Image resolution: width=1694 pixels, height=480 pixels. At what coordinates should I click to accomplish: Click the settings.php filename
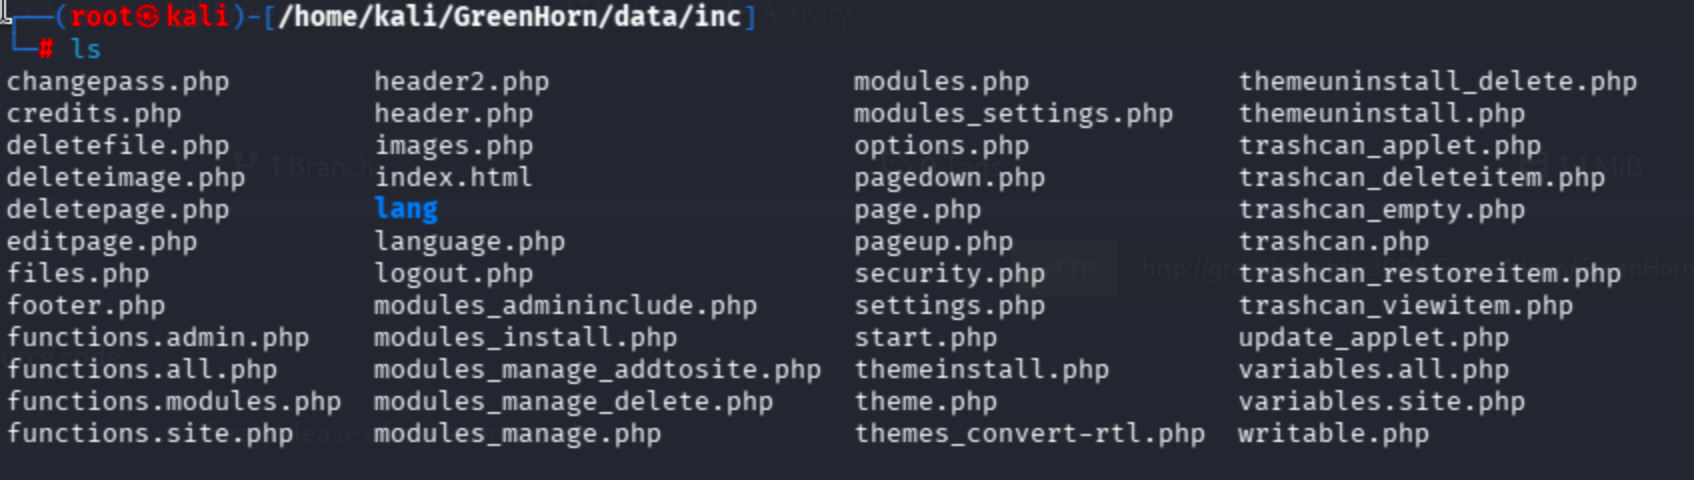click(x=949, y=306)
